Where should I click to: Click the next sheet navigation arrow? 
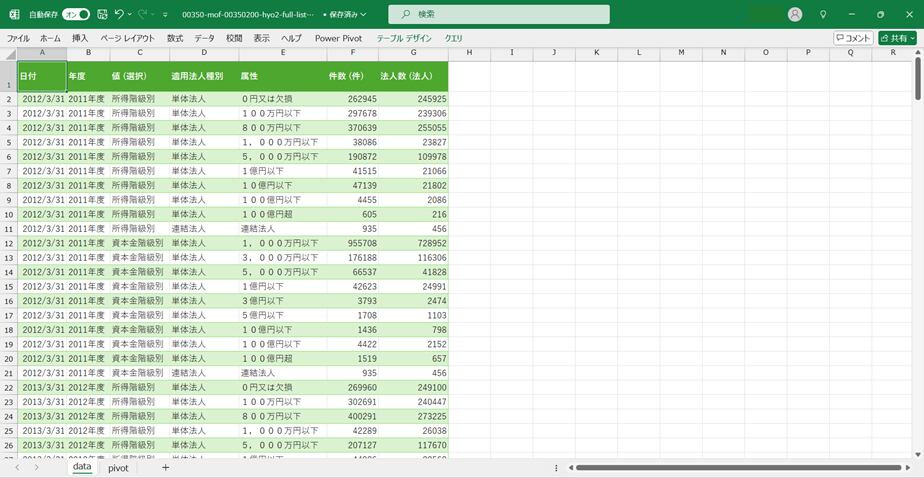[36, 467]
